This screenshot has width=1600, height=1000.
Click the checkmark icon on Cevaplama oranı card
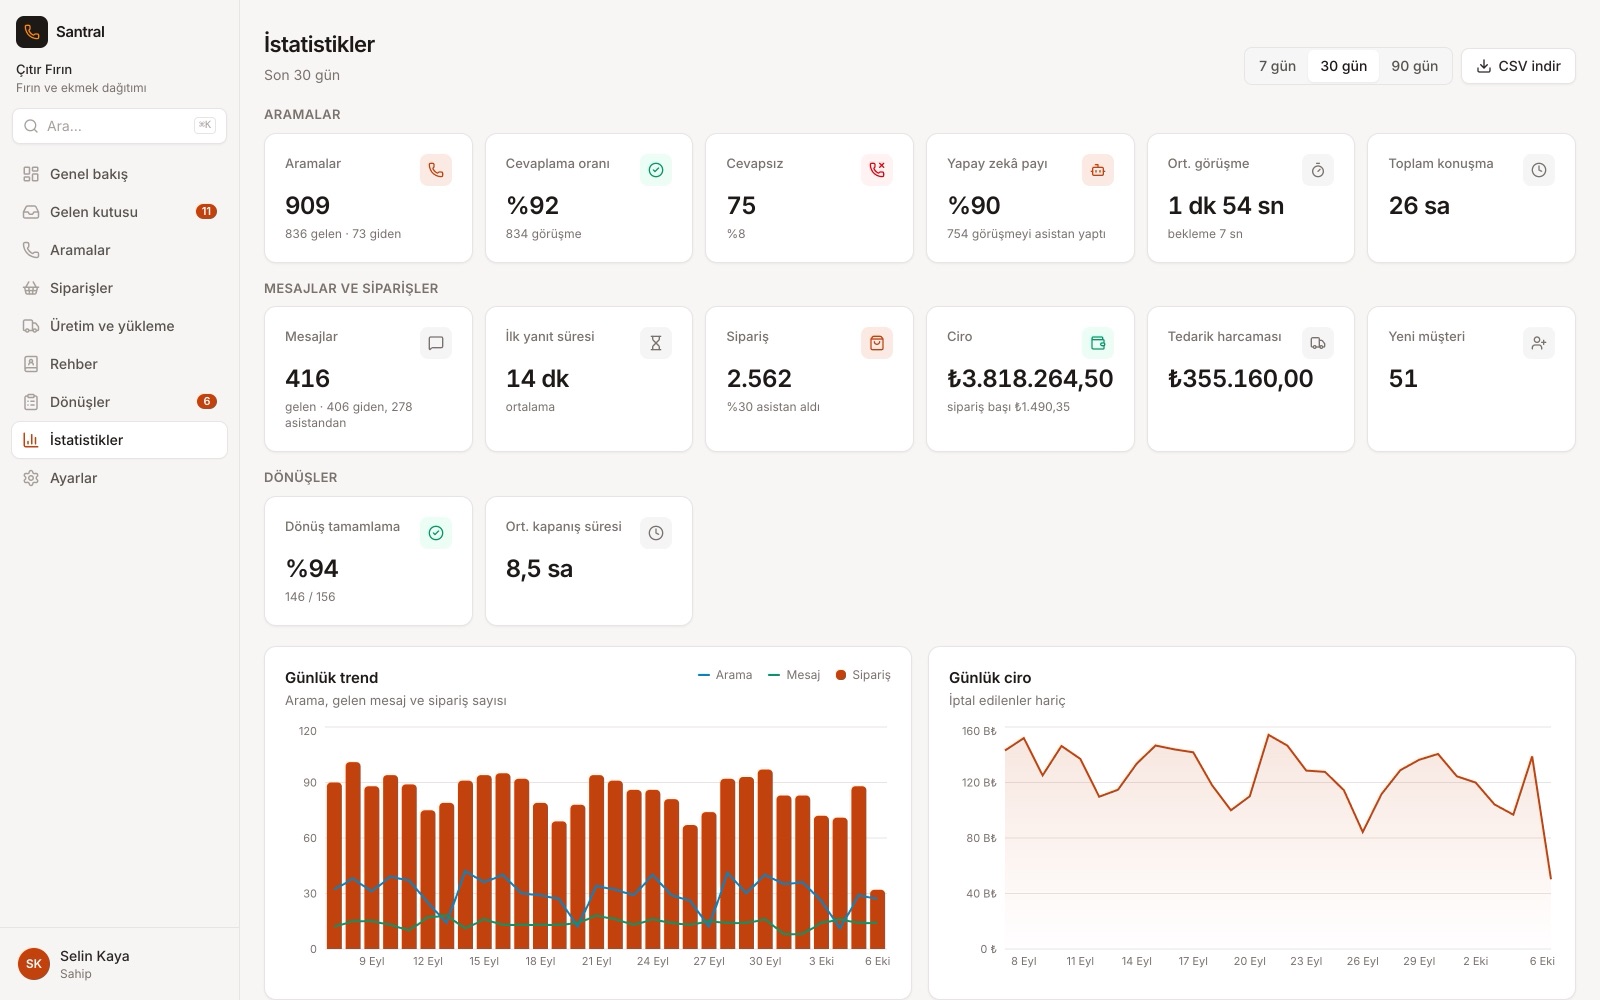coord(656,170)
